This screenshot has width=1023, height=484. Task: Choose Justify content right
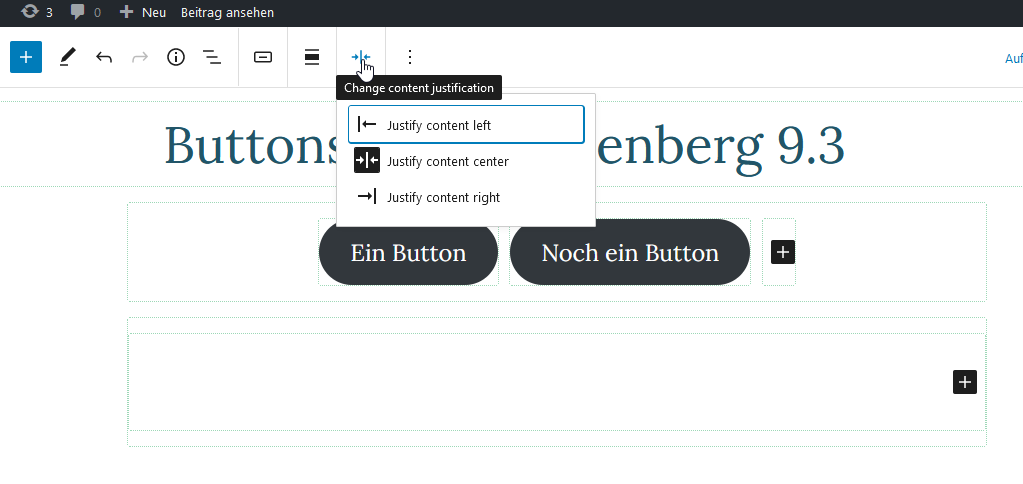click(x=466, y=196)
